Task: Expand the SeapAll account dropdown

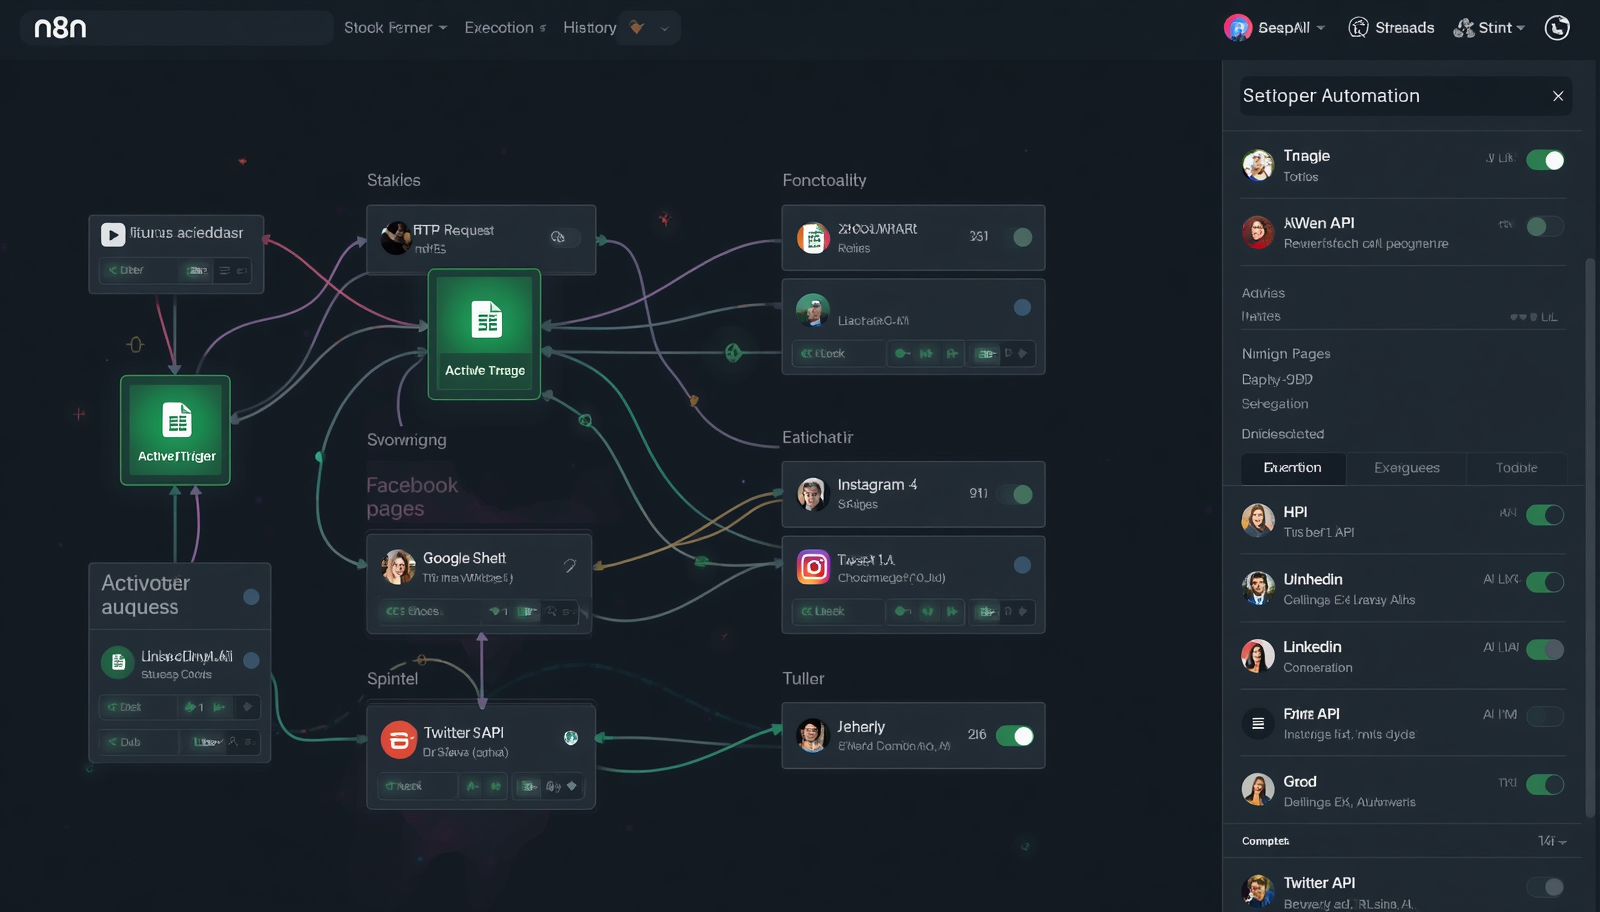Action: 1275,28
